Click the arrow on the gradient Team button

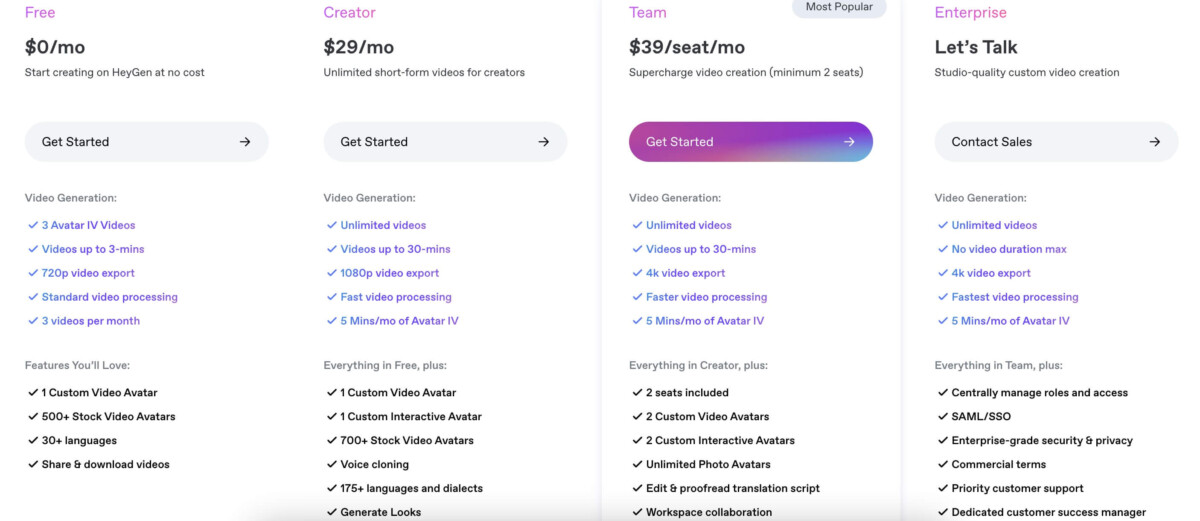pyautogui.click(x=849, y=142)
